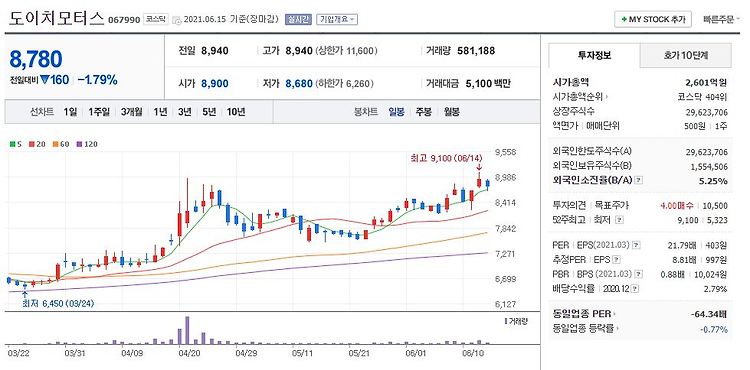Click 저가 value 8,680
Viewport: 750px width, 370px height.
coord(299,84)
